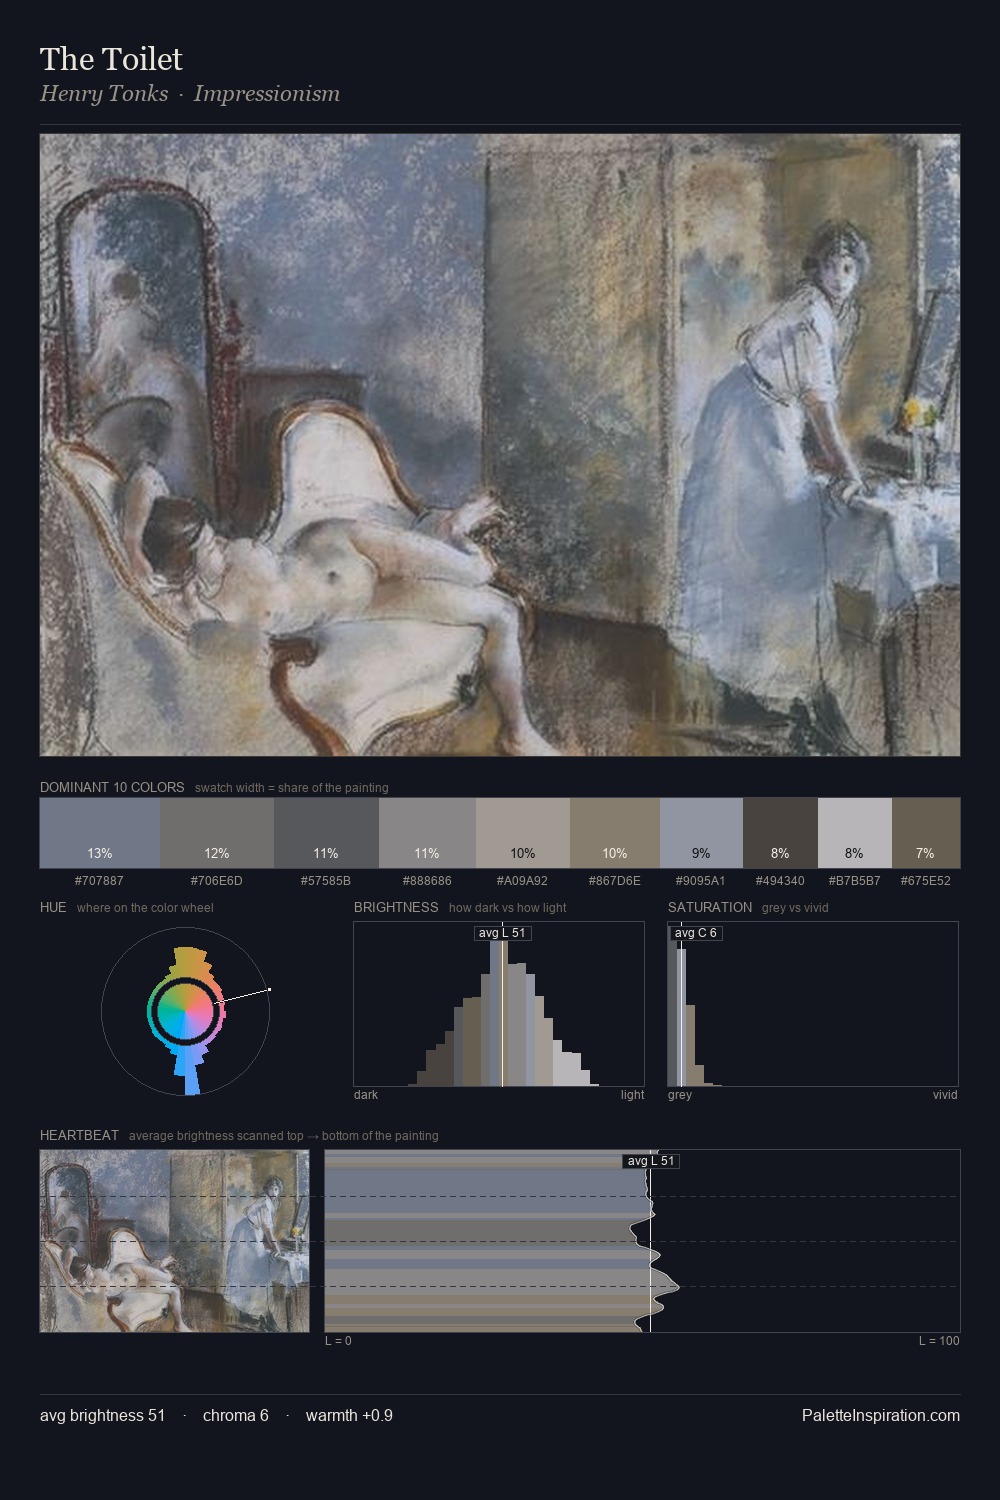Click the 'BRIGHTNESS' section heading
Viewport: 1000px width, 1500px height.
pos(396,907)
